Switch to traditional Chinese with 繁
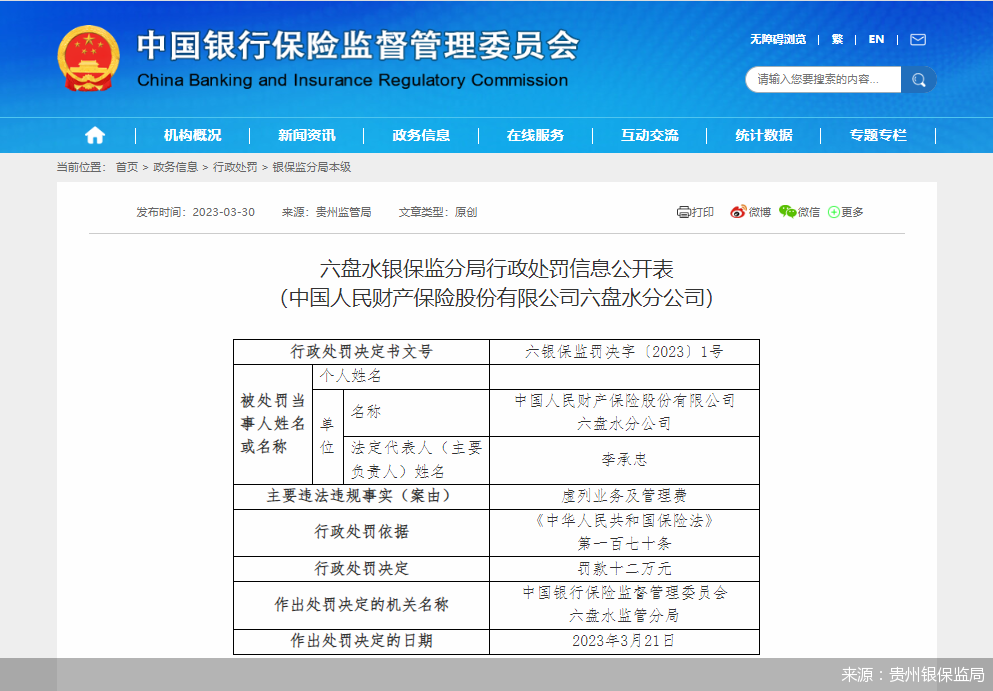The image size is (993, 691). coord(837,39)
